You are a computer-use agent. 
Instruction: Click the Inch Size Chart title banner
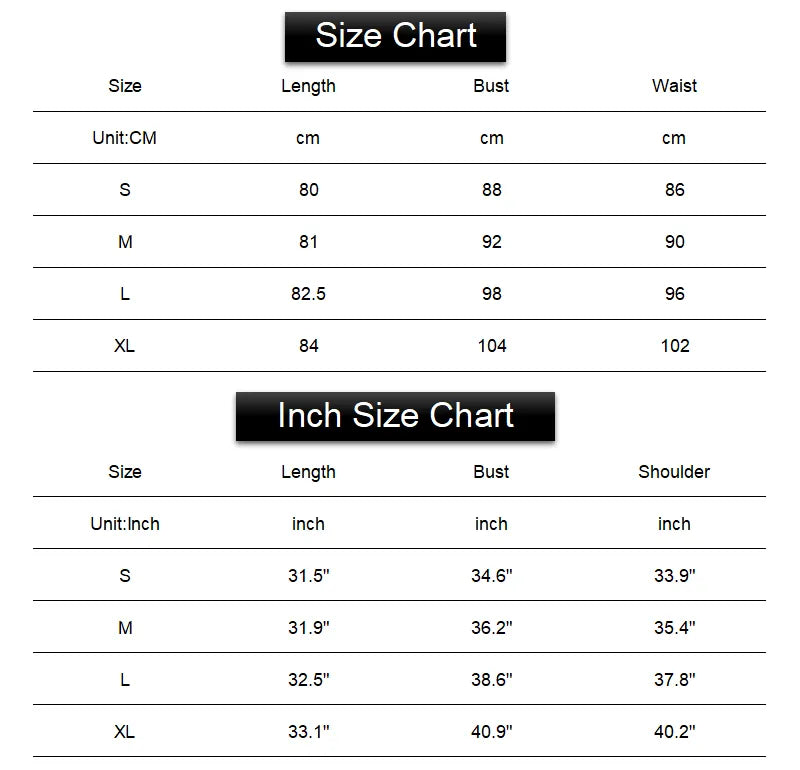(x=395, y=416)
